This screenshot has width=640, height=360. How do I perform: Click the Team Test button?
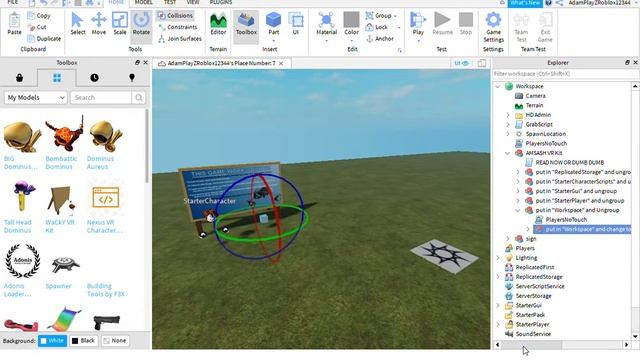click(x=521, y=27)
